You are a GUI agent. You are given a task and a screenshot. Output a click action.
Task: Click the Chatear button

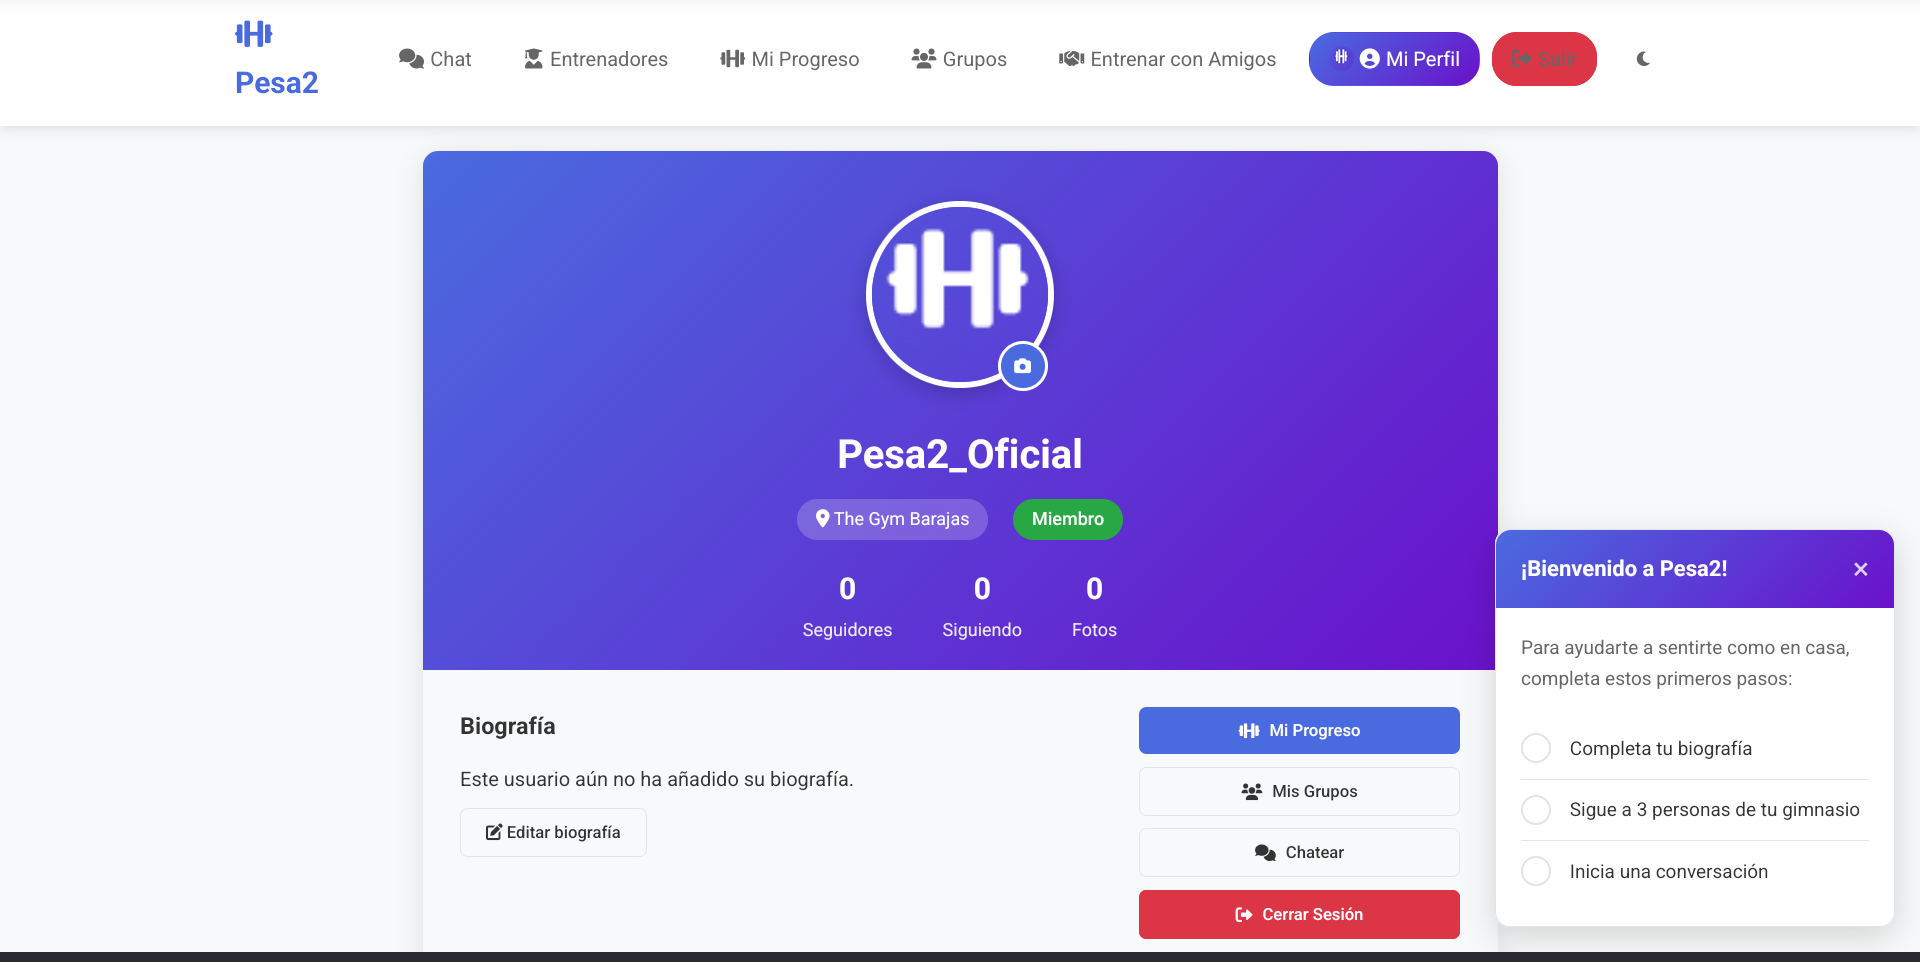(x=1299, y=852)
